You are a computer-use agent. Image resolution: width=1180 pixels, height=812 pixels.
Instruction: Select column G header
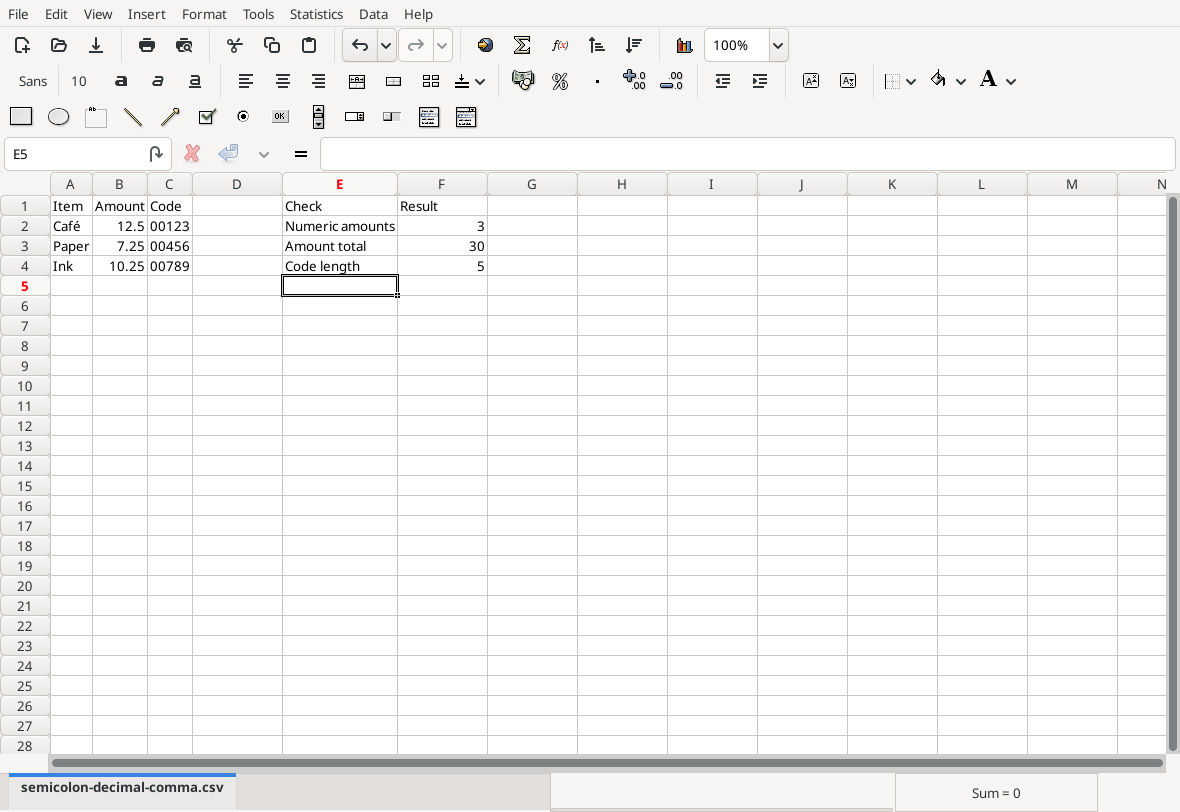pyautogui.click(x=532, y=184)
